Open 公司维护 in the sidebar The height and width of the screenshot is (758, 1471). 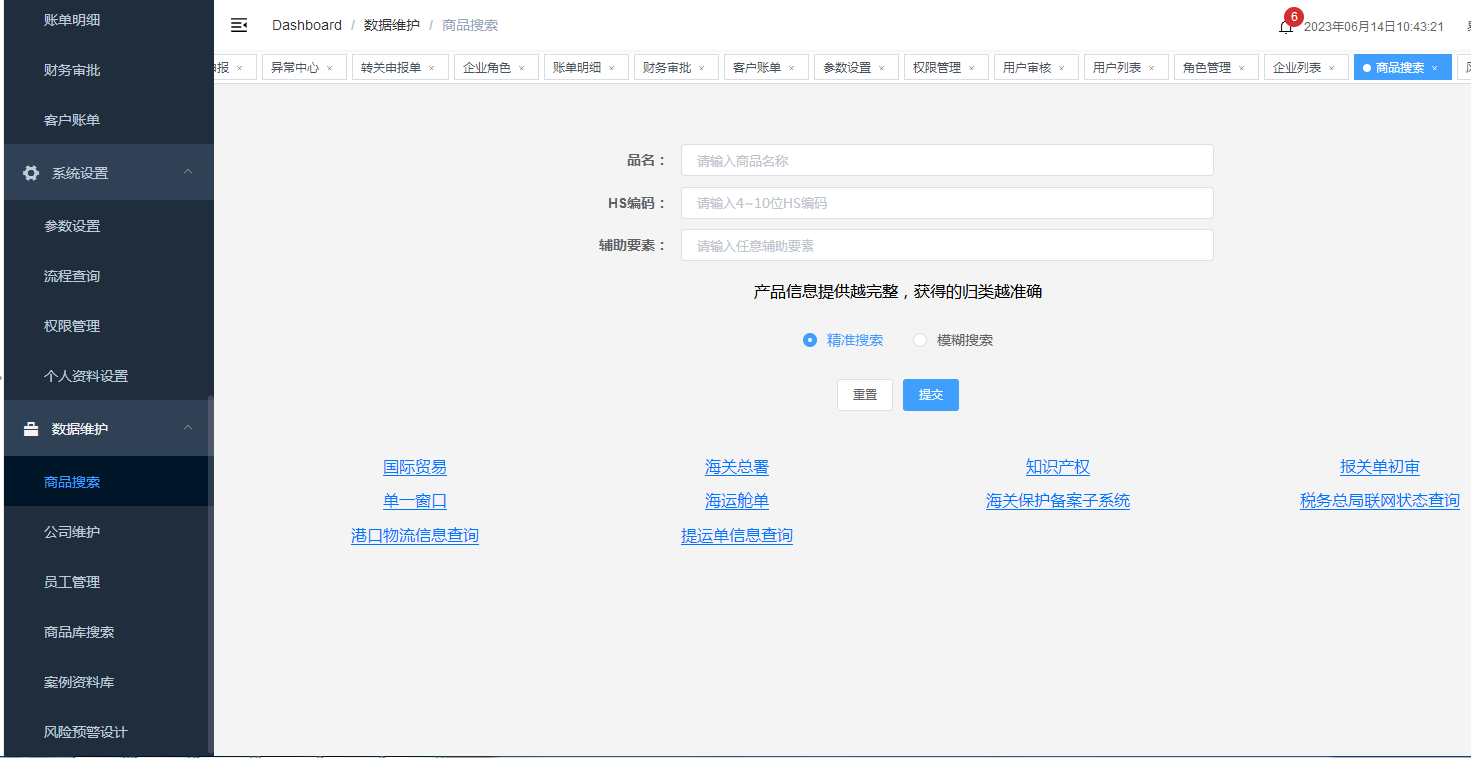[72, 532]
